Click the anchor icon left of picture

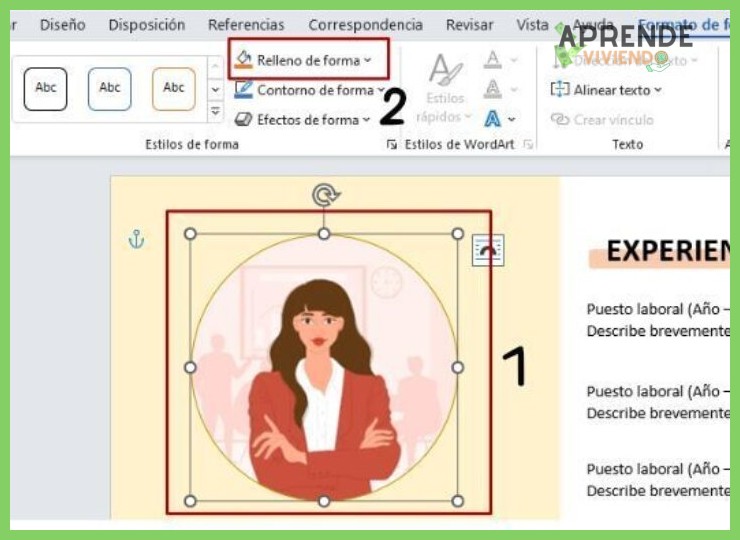click(136, 239)
